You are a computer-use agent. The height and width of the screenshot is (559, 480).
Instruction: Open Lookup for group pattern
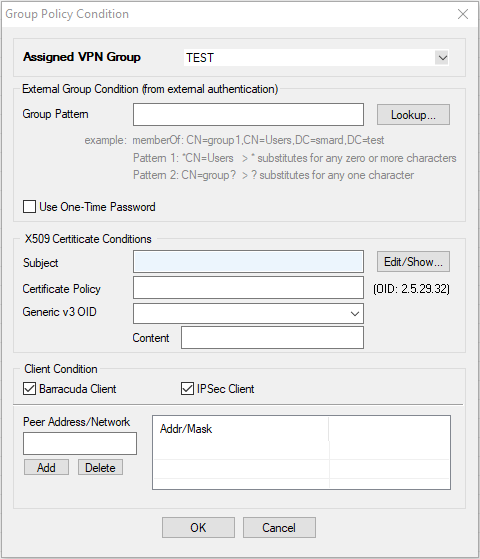pyautogui.click(x=413, y=115)
